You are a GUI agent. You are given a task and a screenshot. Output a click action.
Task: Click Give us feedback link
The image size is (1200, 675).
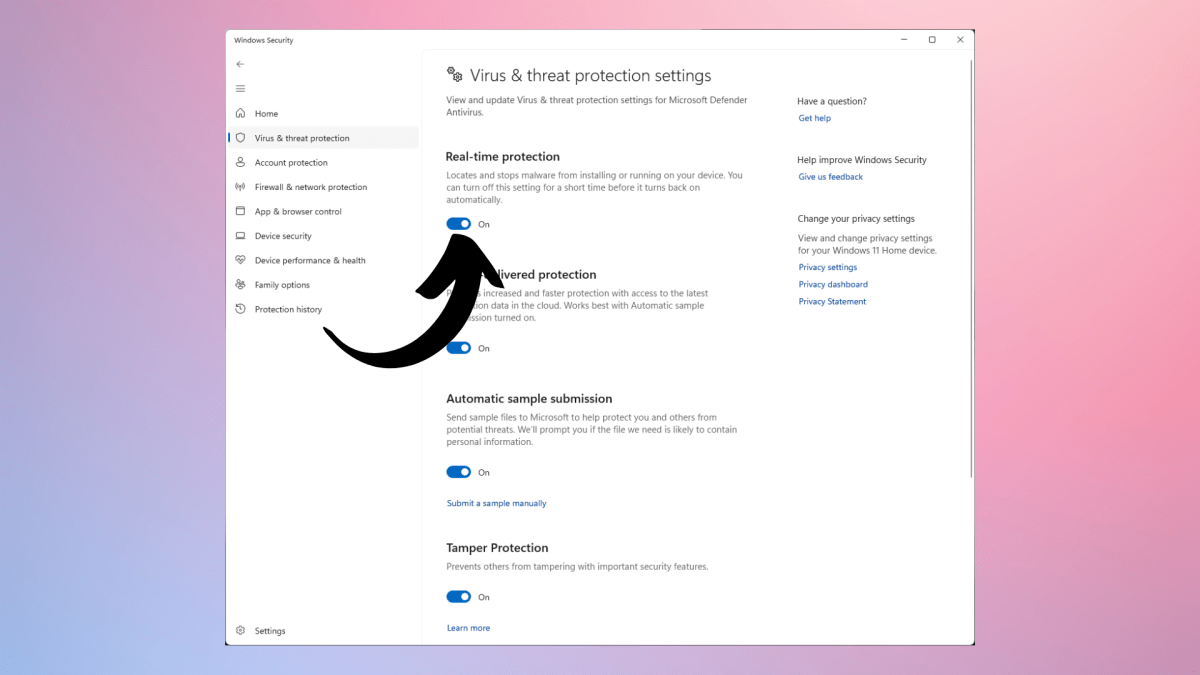[x=830, y=177]
